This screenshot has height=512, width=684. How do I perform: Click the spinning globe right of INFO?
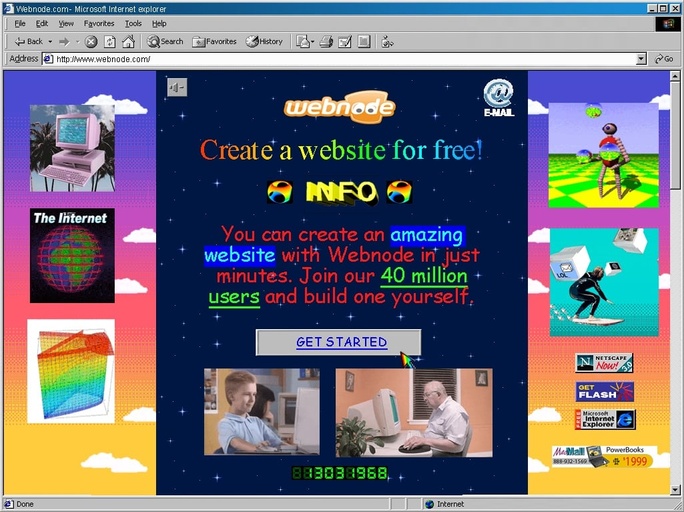(x=399, y=192)
